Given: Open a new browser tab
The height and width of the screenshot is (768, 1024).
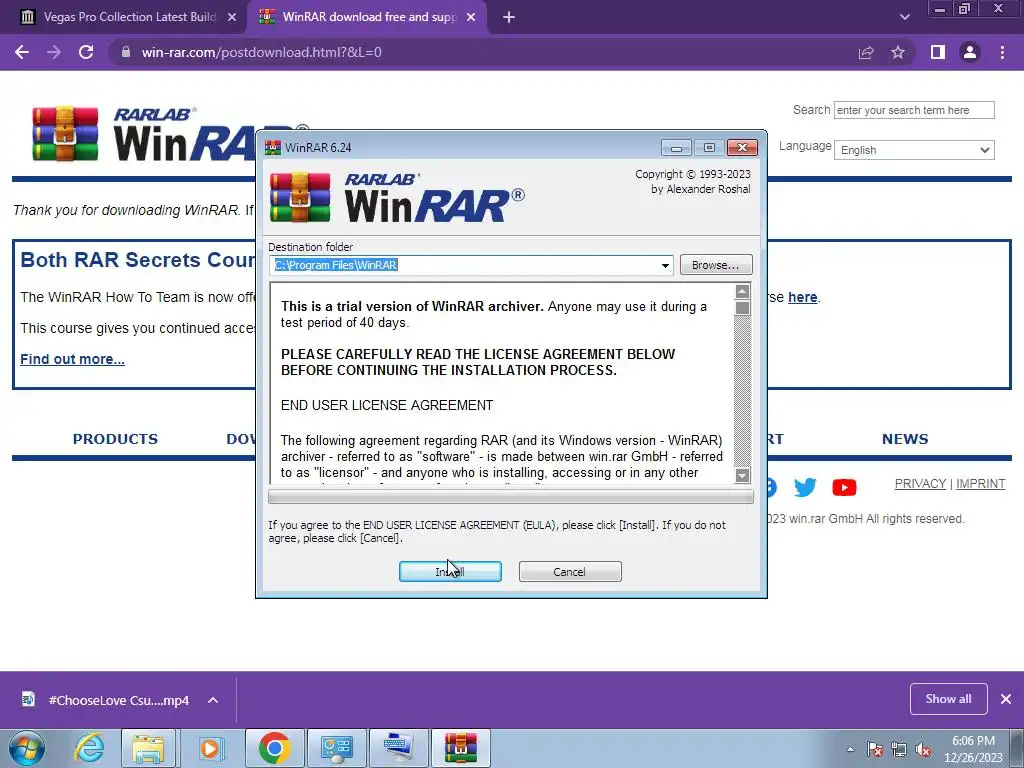Looking at the screenshot, I should [509, 17].
